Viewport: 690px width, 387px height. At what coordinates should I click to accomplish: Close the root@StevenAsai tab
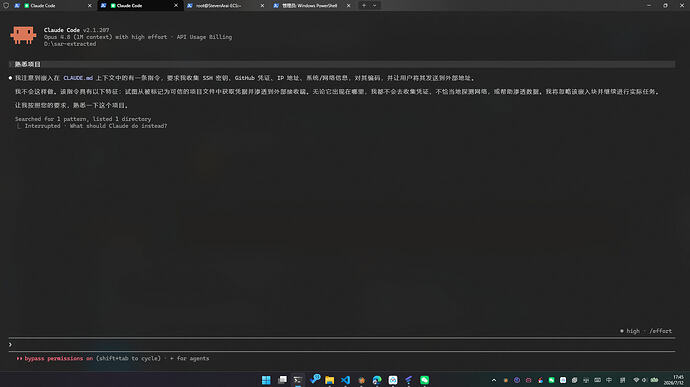[262, 6]
